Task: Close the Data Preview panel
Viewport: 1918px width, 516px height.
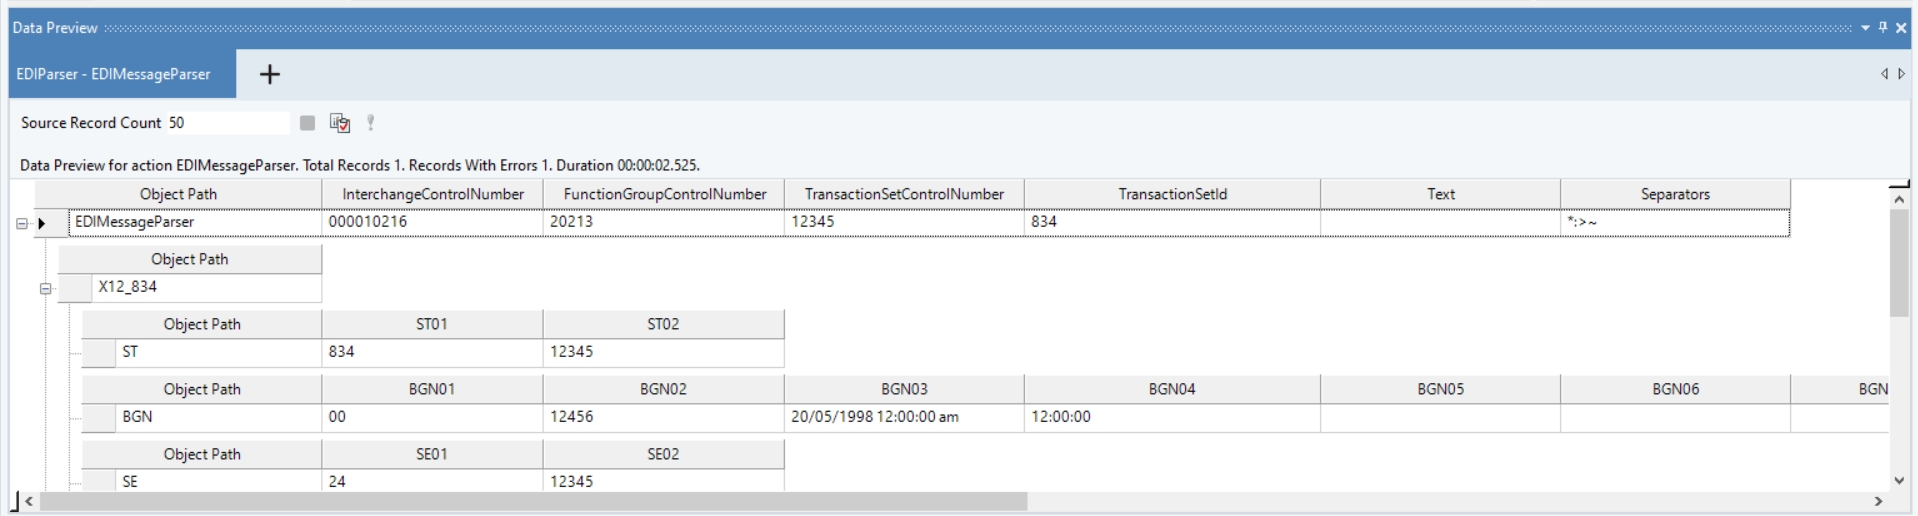Action: click(x=1901, y=28)
